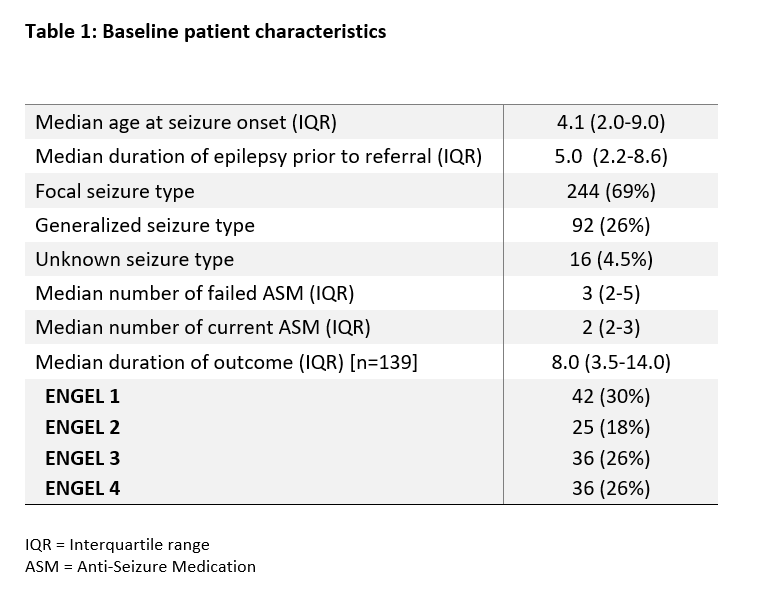Select the "Median age at seizure onset" row label
The height and width of the screenshot is (596, 773).
(185, 123)
